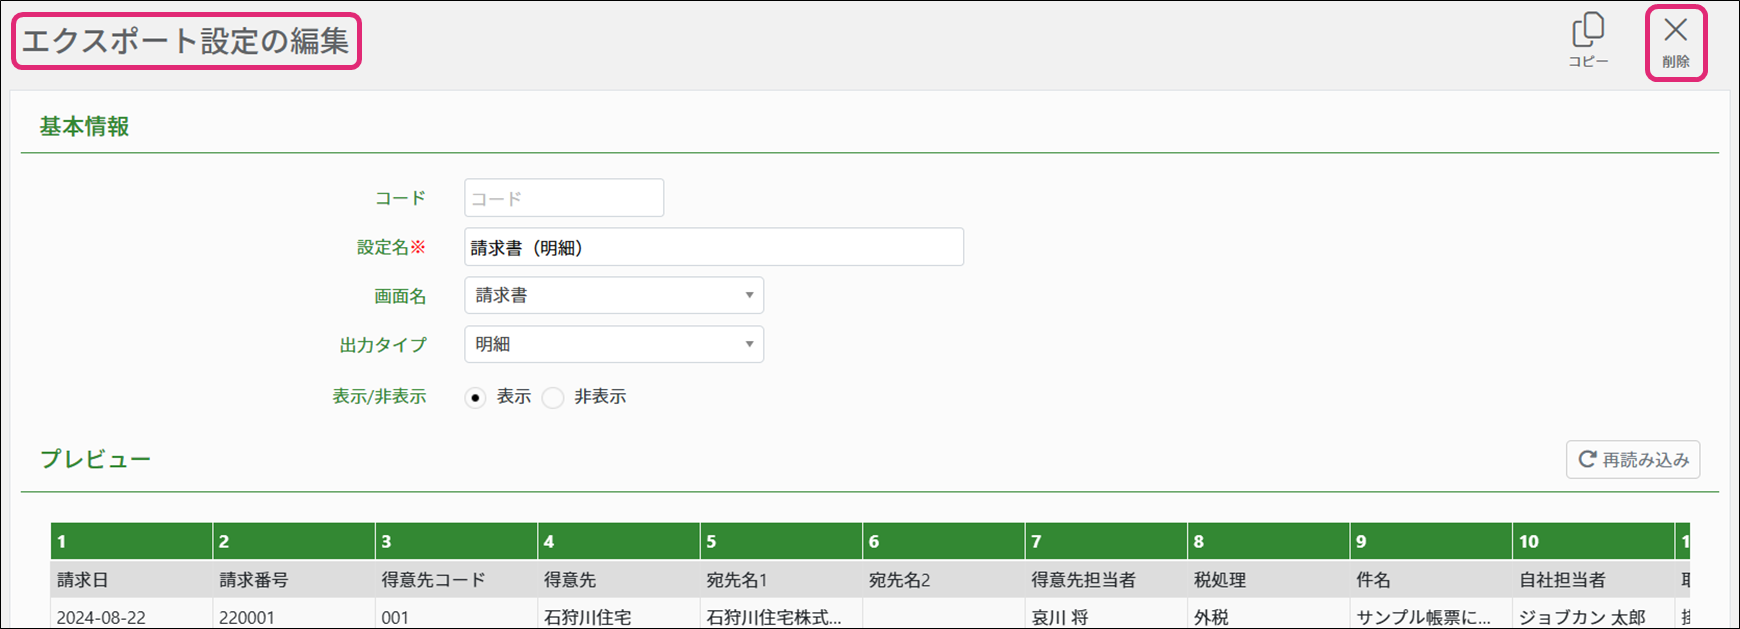The height and width of the screenshot is (629, 1740).
Task: Click the 税処理 column label
Action: pyautogui.click(x=1219, y=580)
